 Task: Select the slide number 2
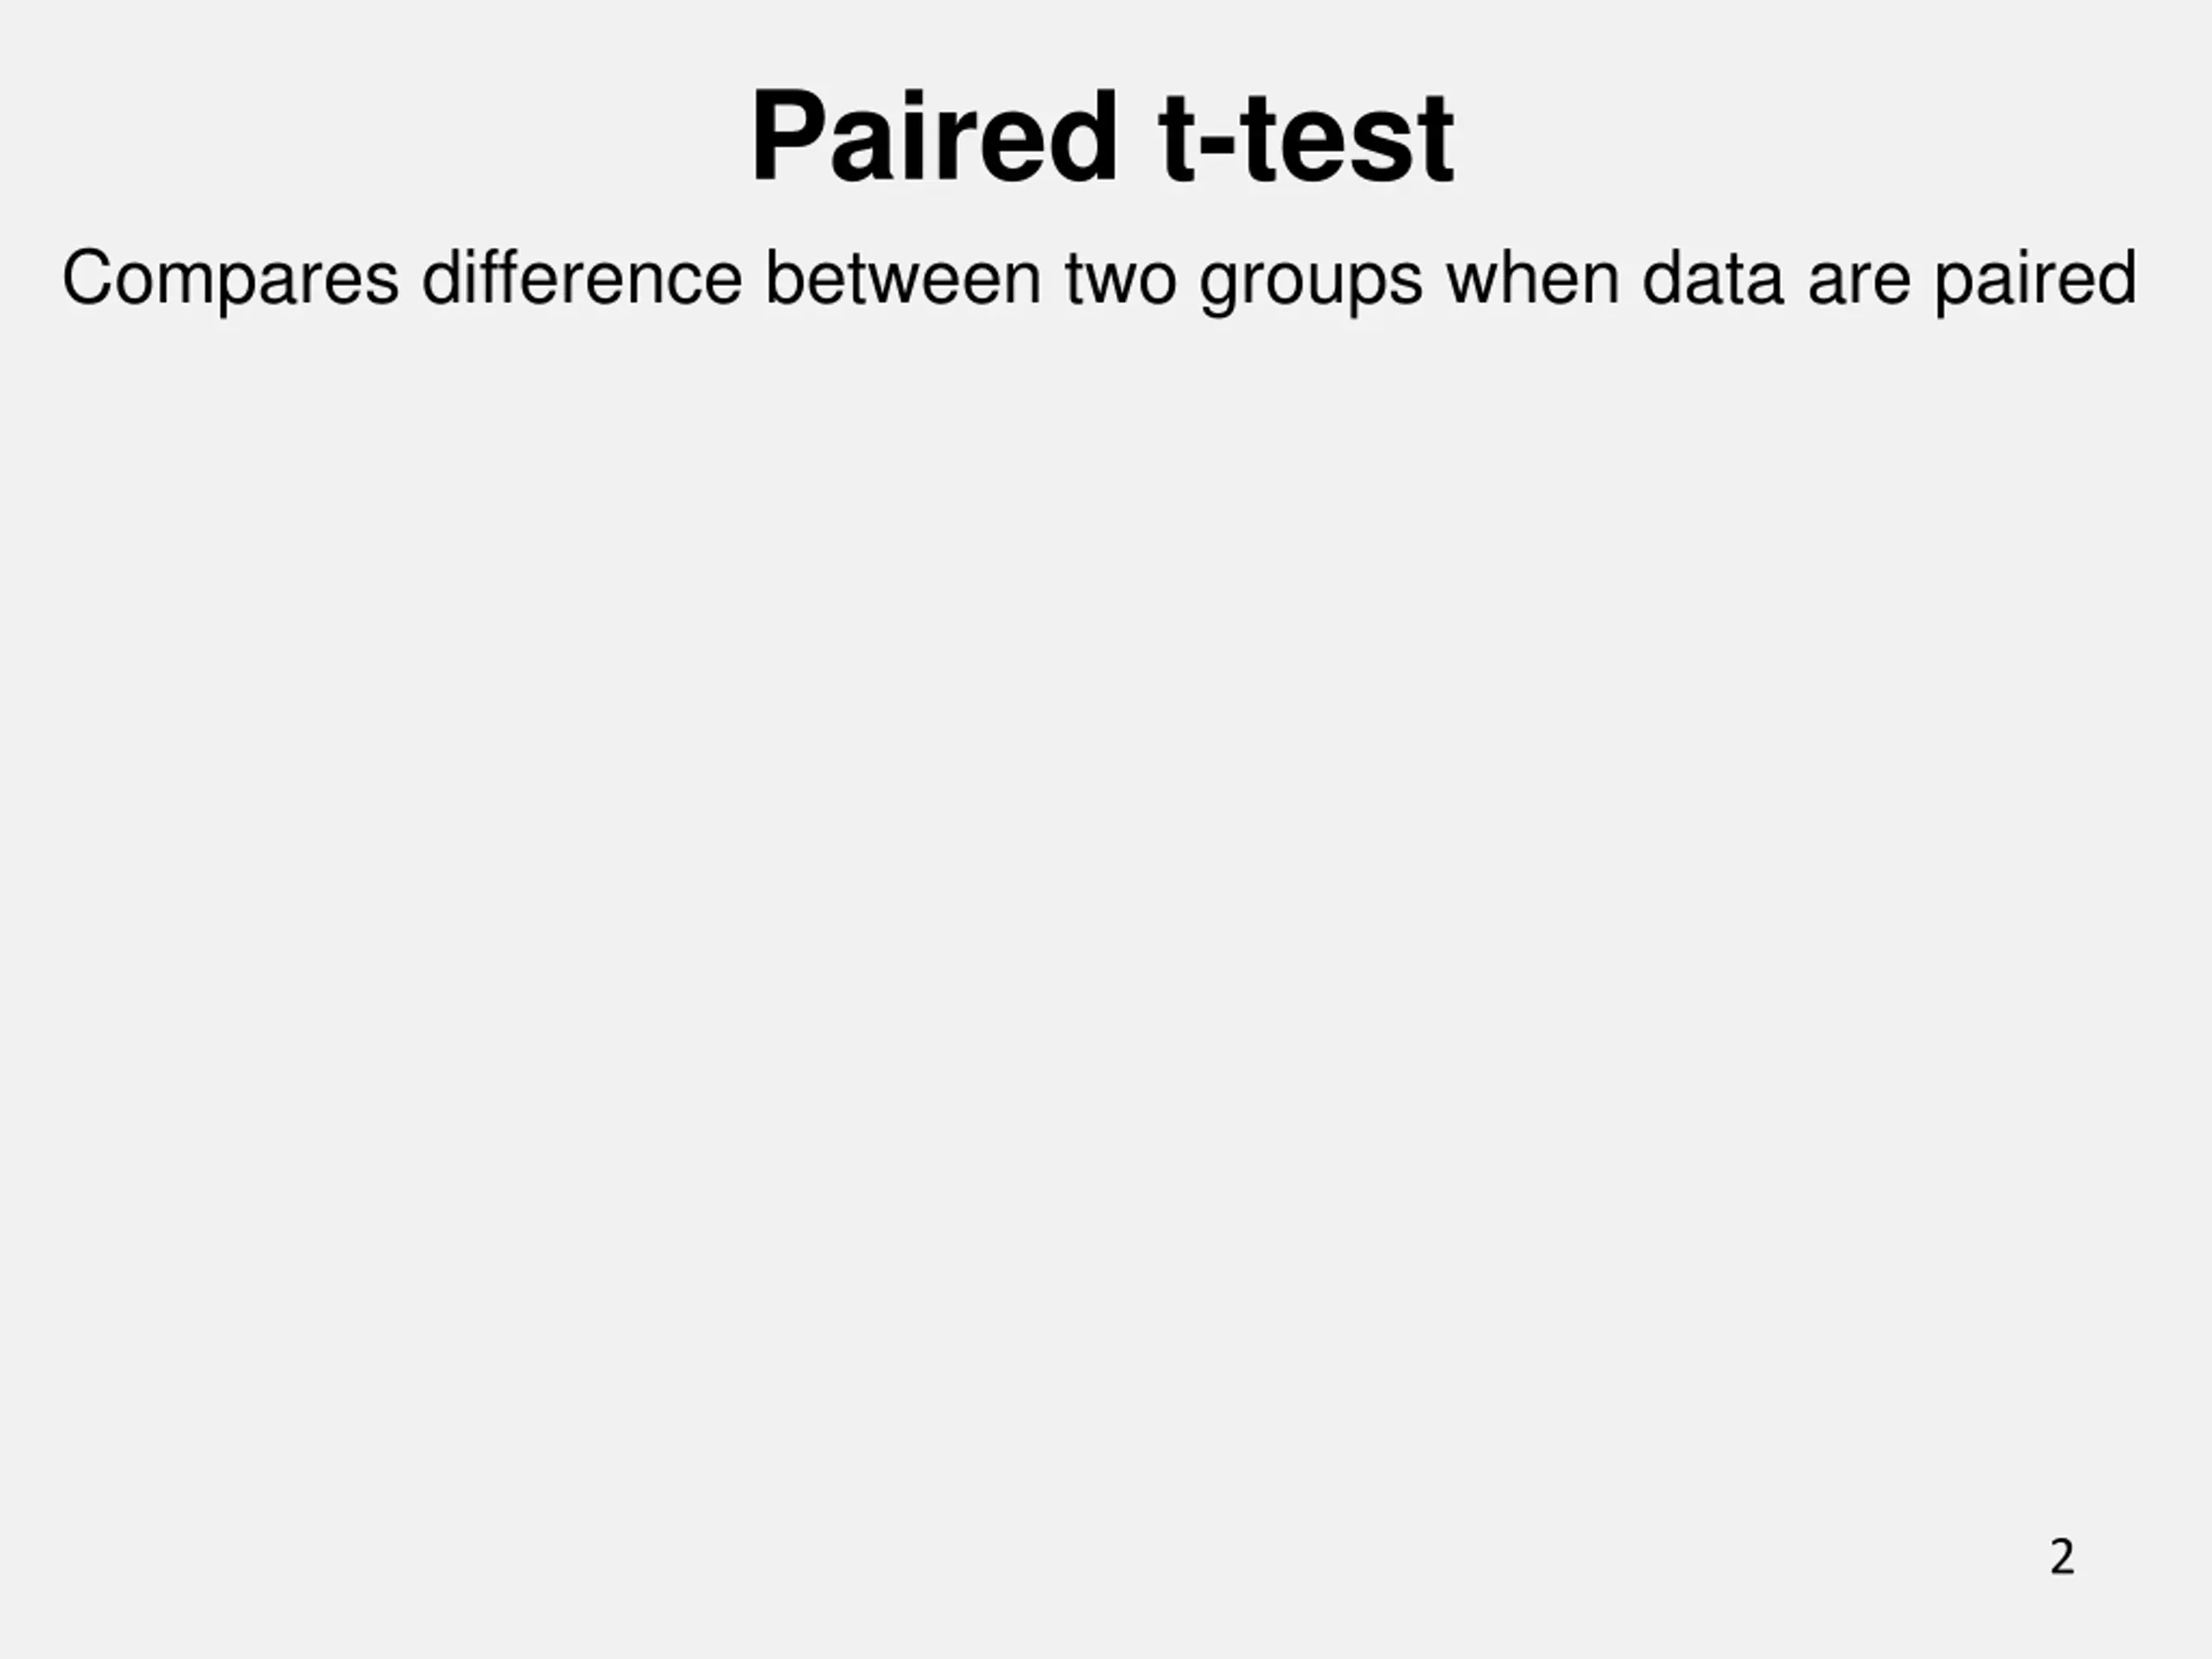coord(2062,1557)
